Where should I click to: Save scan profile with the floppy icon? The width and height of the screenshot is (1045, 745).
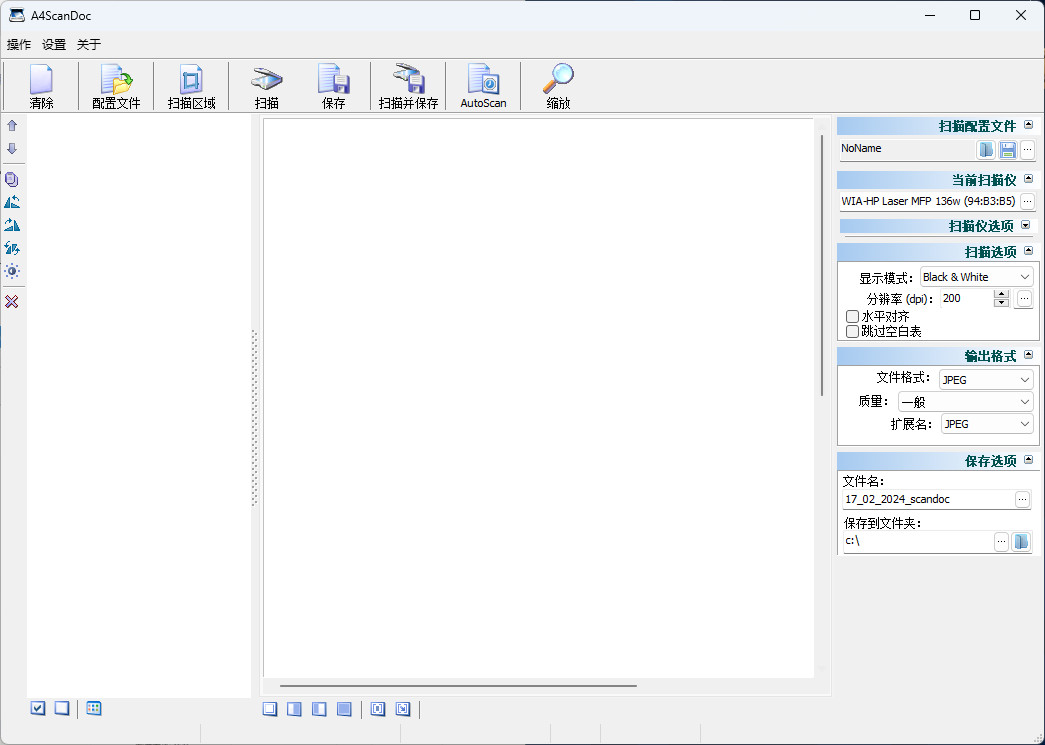(1008, 149)
